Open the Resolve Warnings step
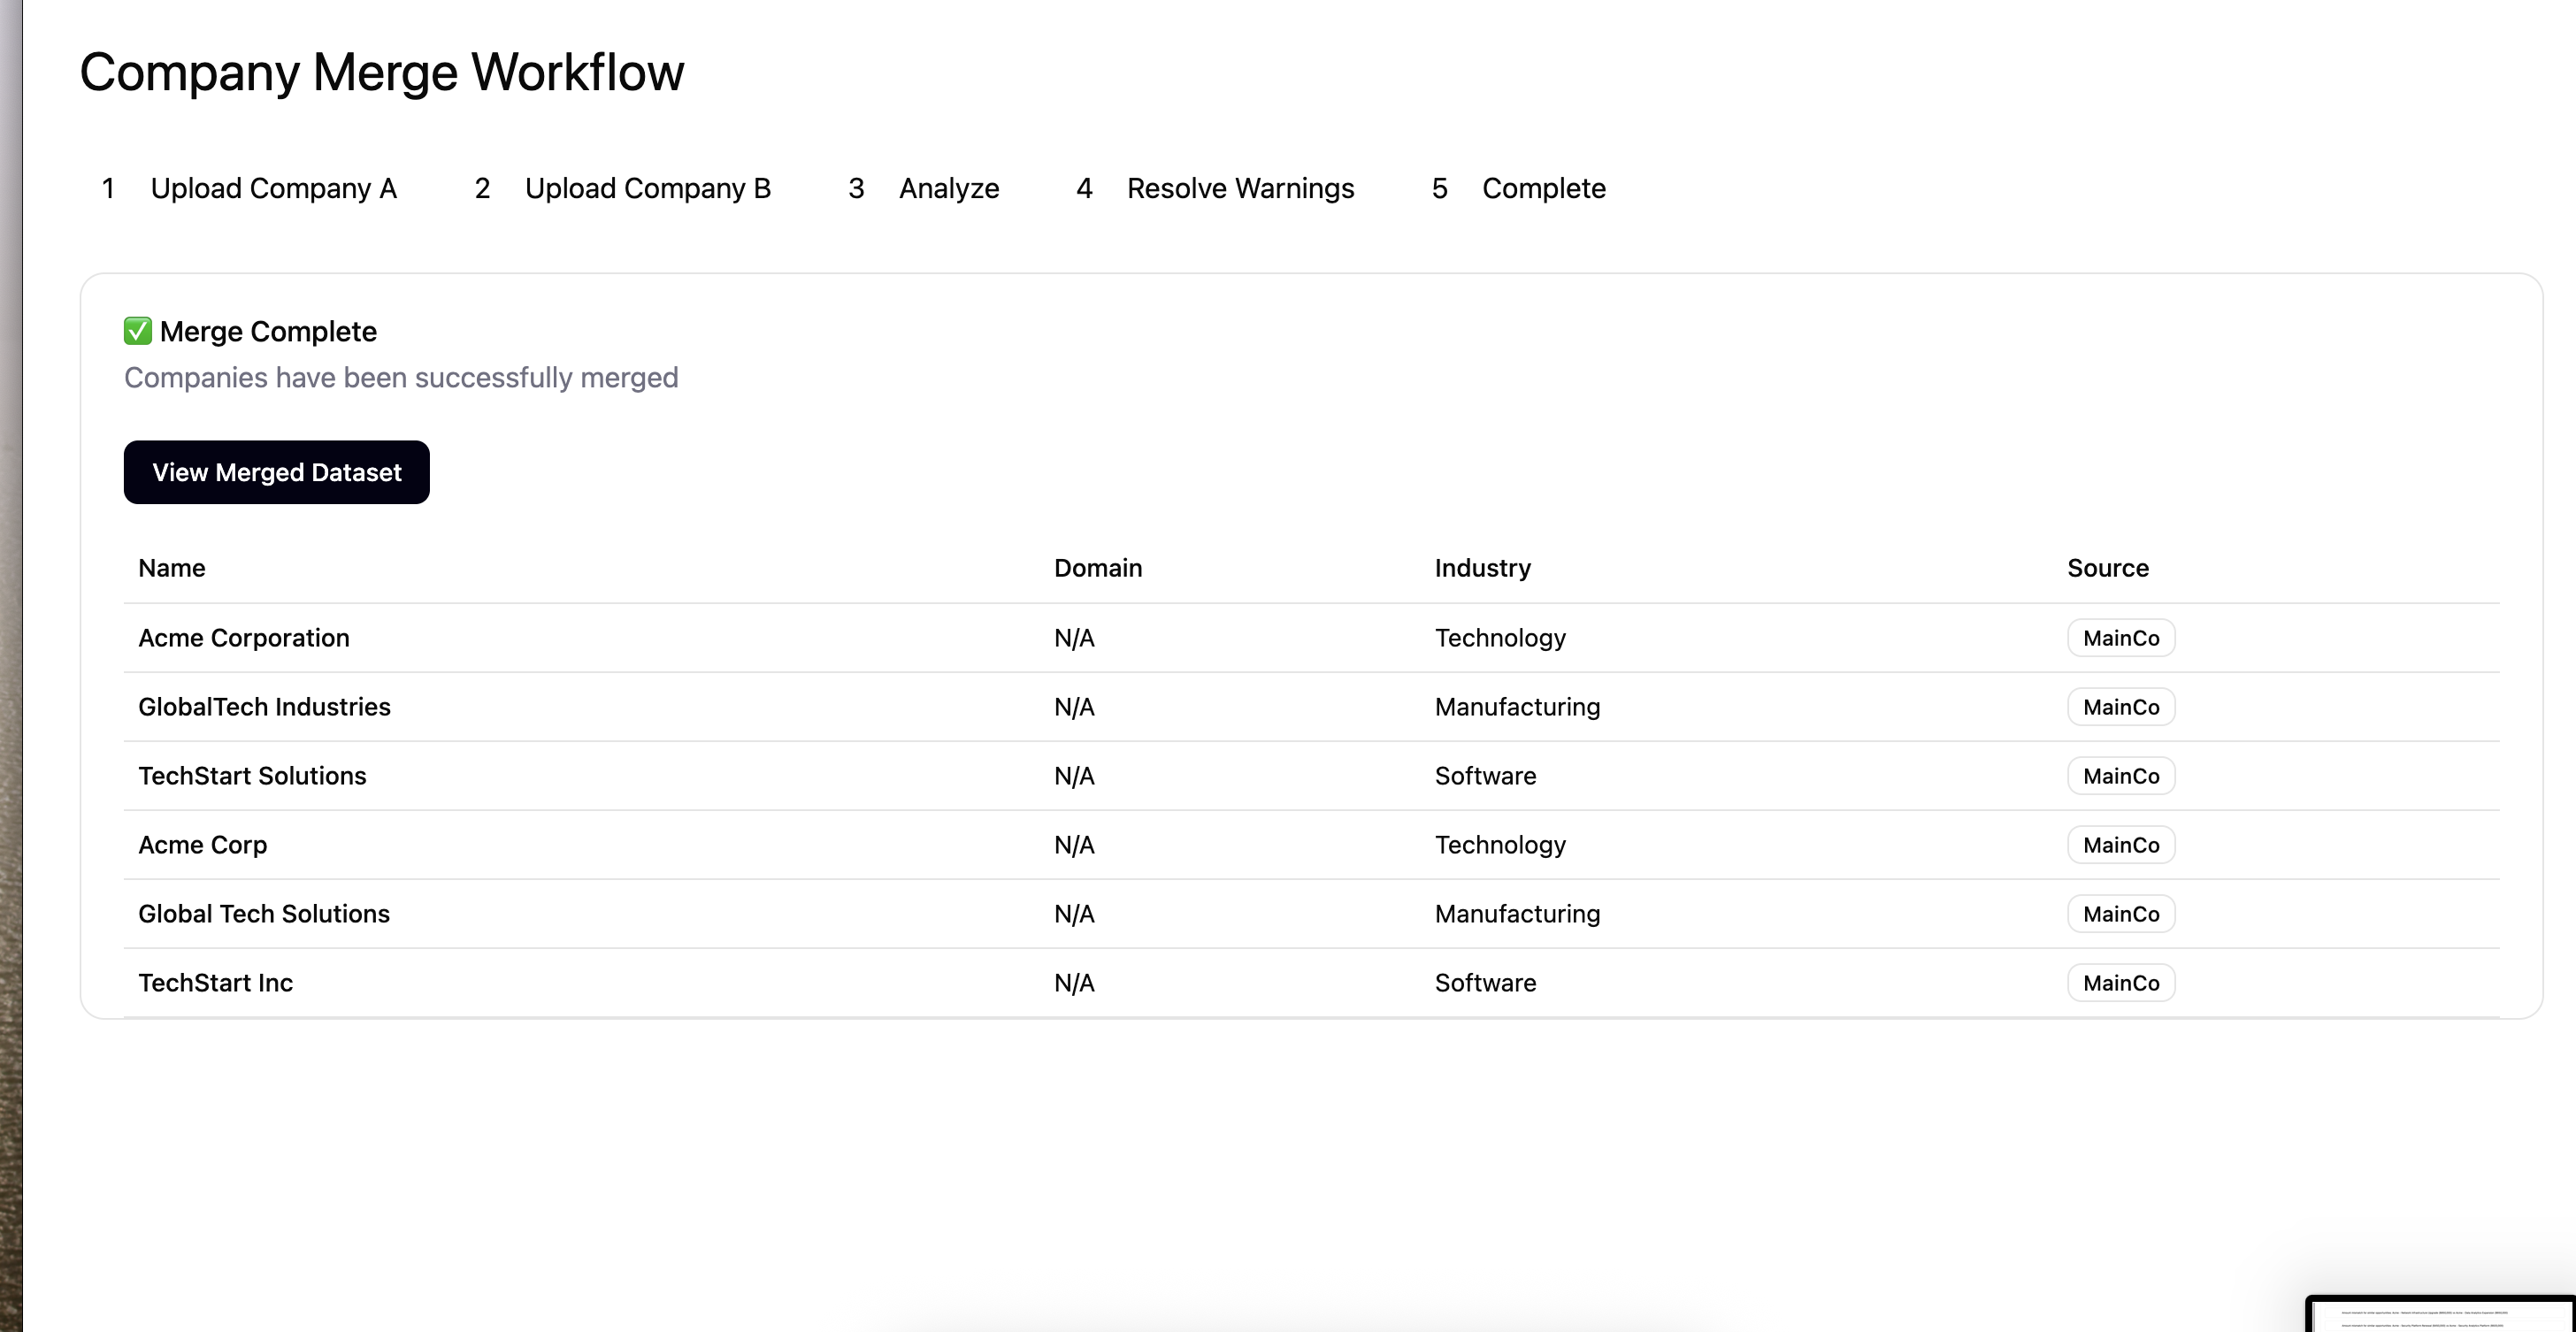The height and width of the screenshot is (1332, 2576). [1239, 188]
